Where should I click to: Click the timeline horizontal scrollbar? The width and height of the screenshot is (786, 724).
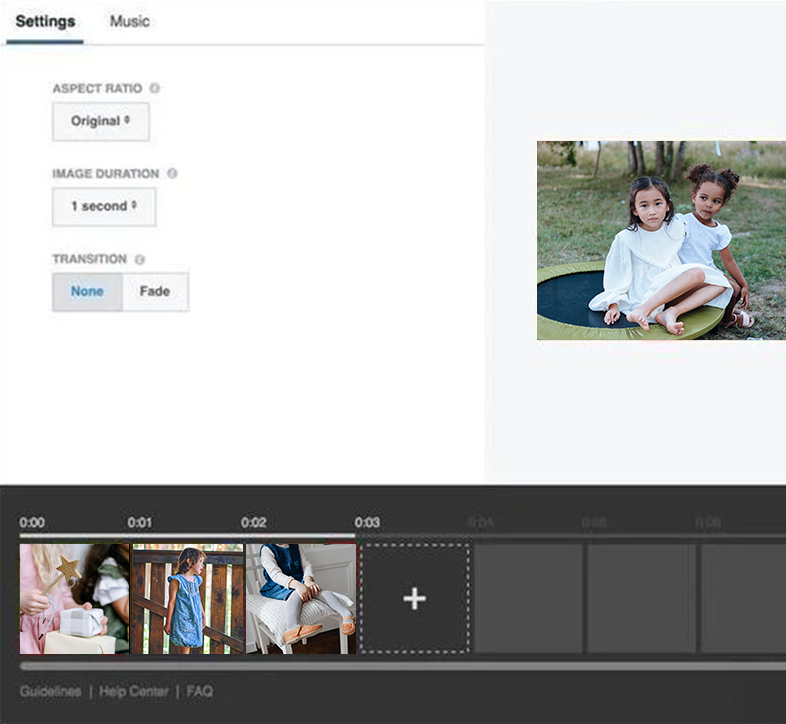(x=400, y=666)
